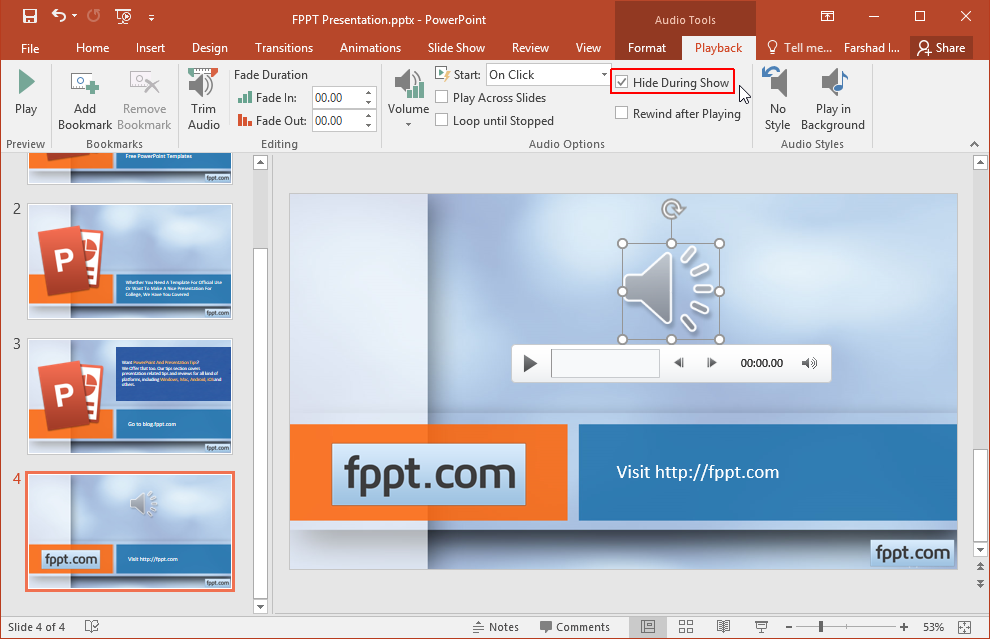
Task: Open the Design tab
Action: pos(210,48)
